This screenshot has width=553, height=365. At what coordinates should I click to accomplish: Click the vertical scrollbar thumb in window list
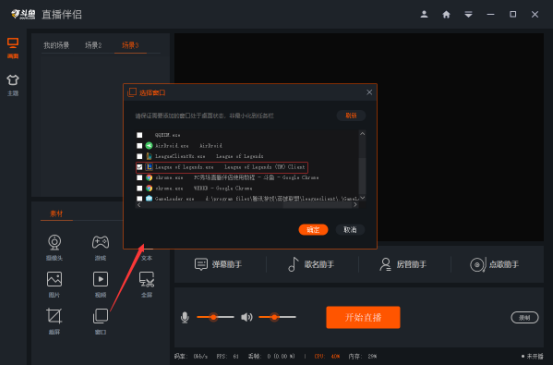click(362, 175)
